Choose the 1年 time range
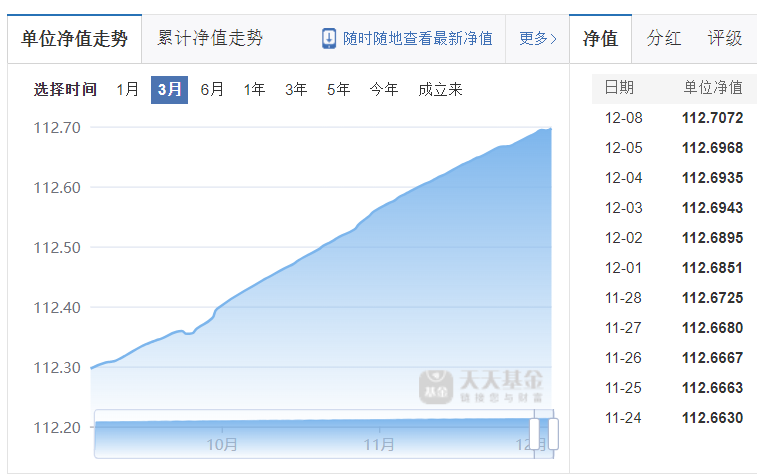 pos(254,89)
